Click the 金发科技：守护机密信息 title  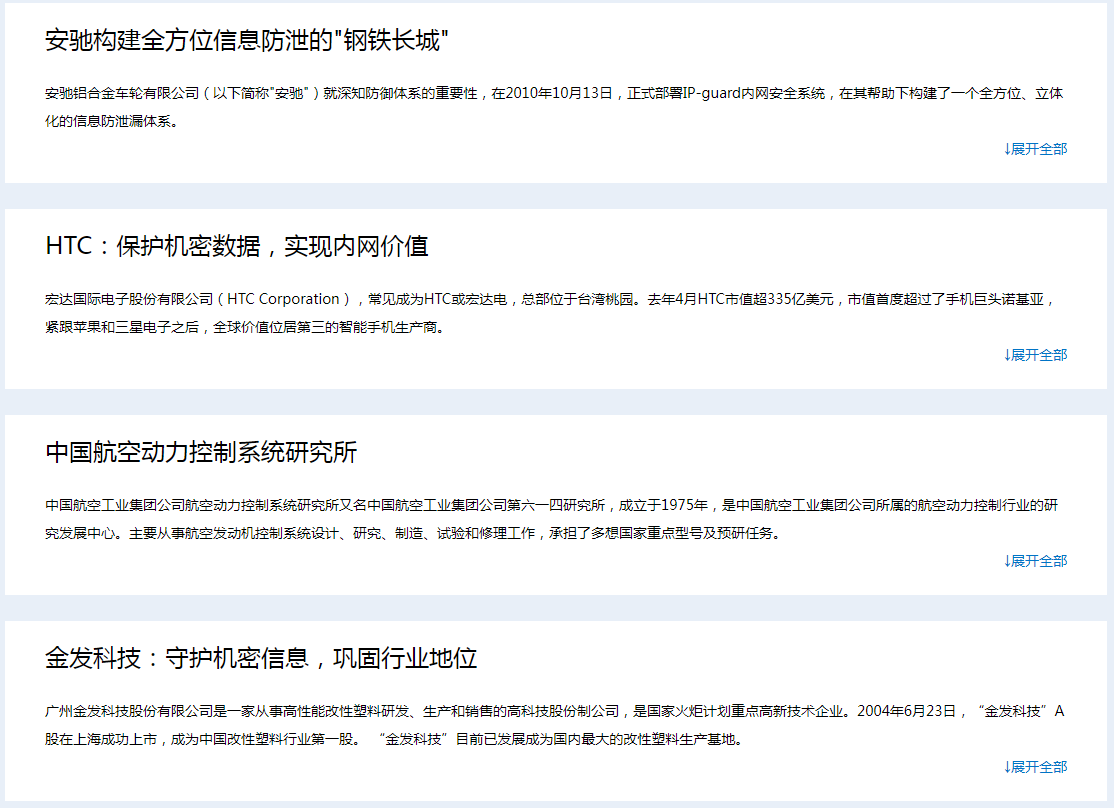(x=261, y=659)
